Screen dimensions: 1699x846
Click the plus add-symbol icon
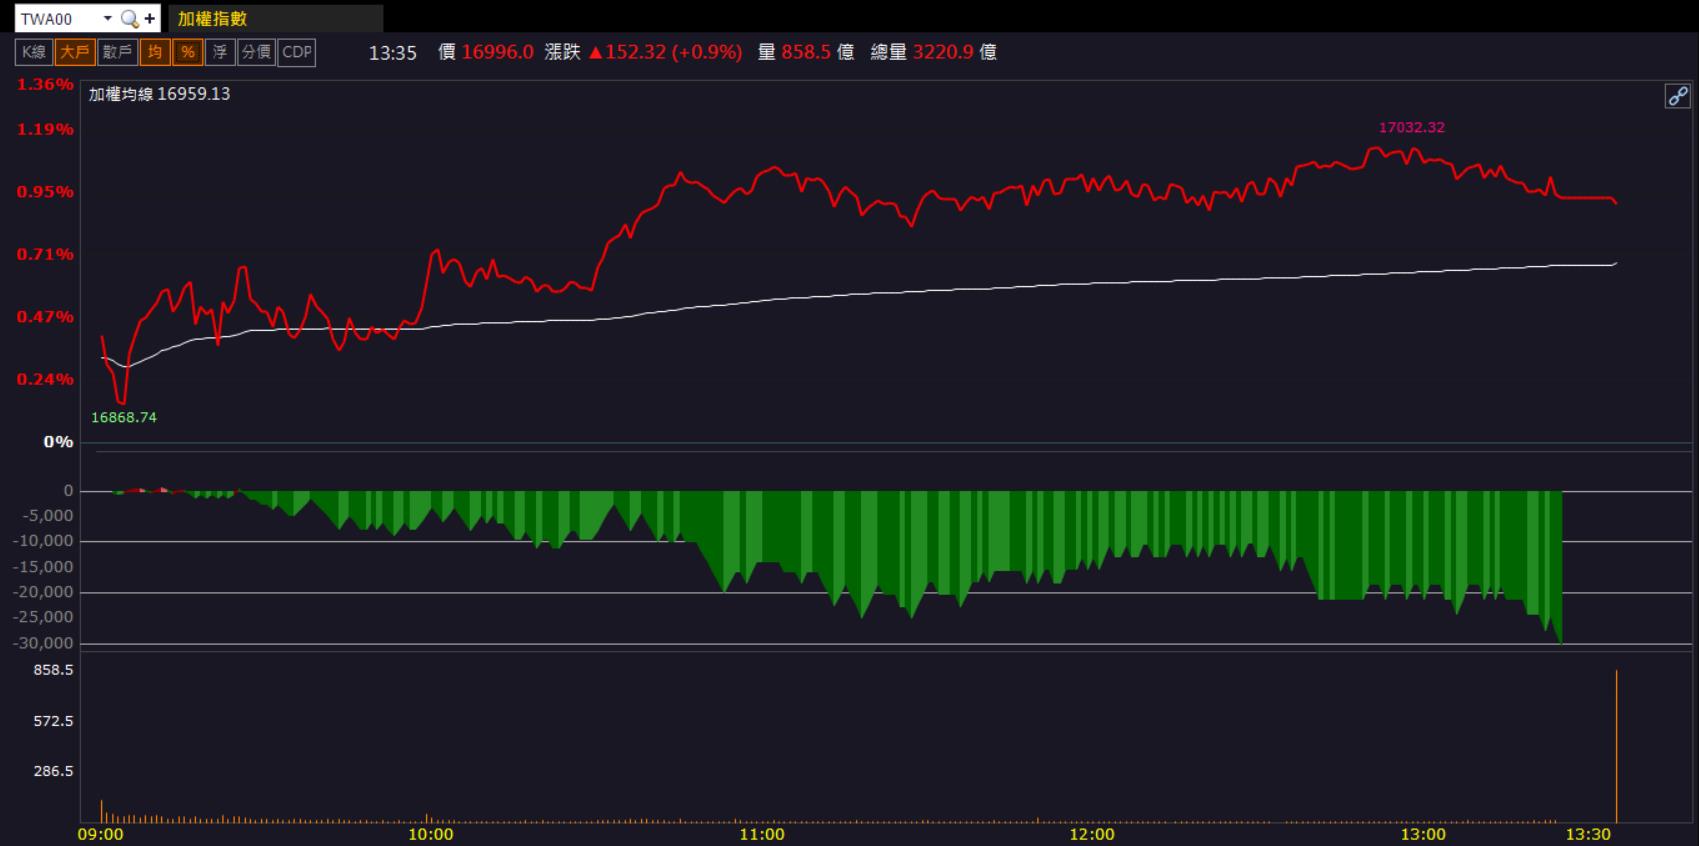(x=150, y=19)
